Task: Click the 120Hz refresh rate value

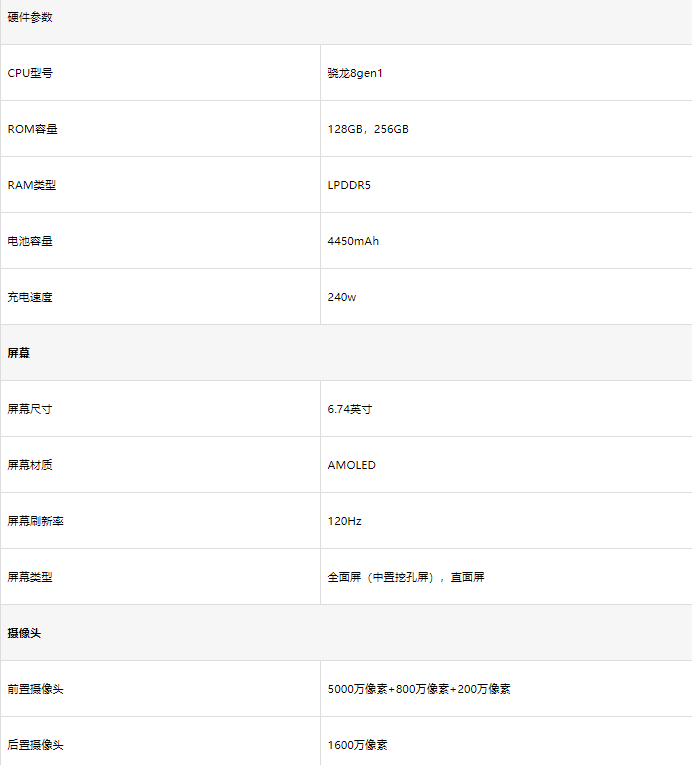Action: [345, 521]
